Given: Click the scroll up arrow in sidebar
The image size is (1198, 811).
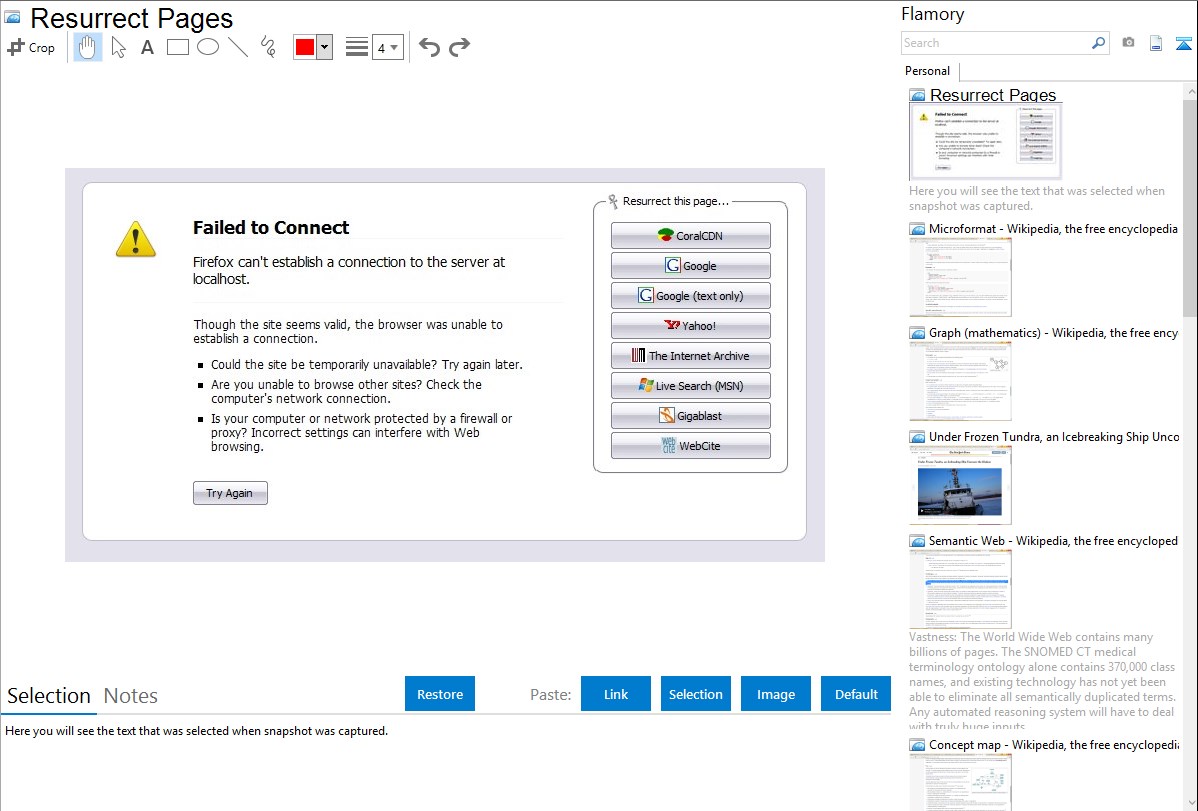Looking at the screenshot, I should click(1190, 91).
